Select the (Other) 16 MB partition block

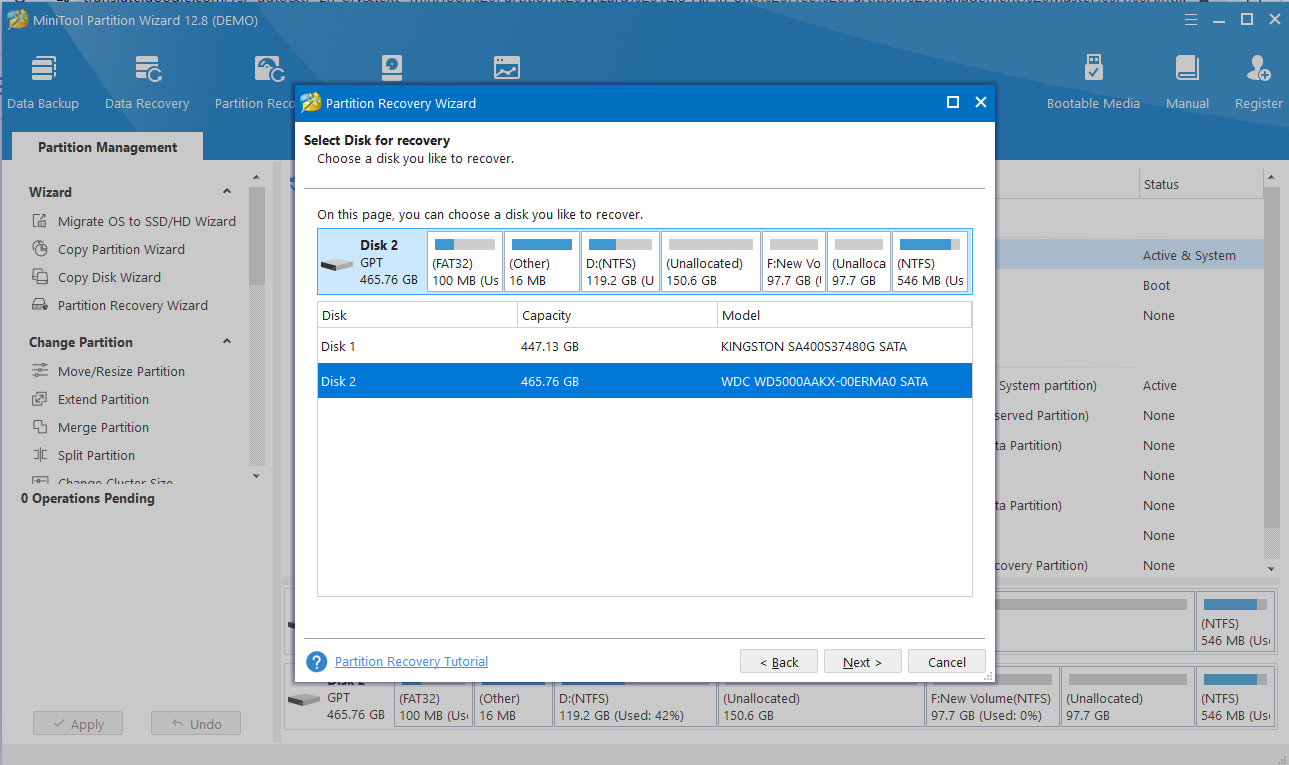[542, 262]
